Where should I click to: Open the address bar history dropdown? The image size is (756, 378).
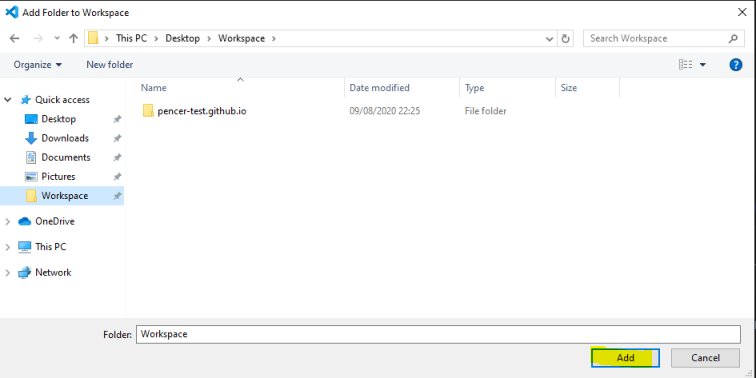click(x=549, y=39)
